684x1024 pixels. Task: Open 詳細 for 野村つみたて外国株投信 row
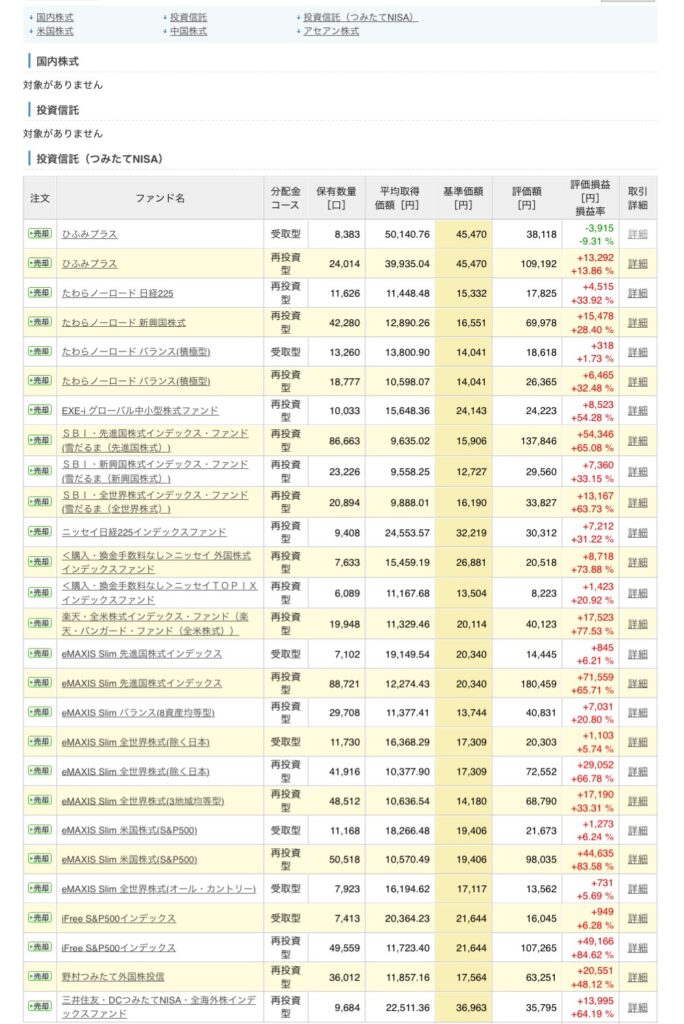(x=638, y=977)
